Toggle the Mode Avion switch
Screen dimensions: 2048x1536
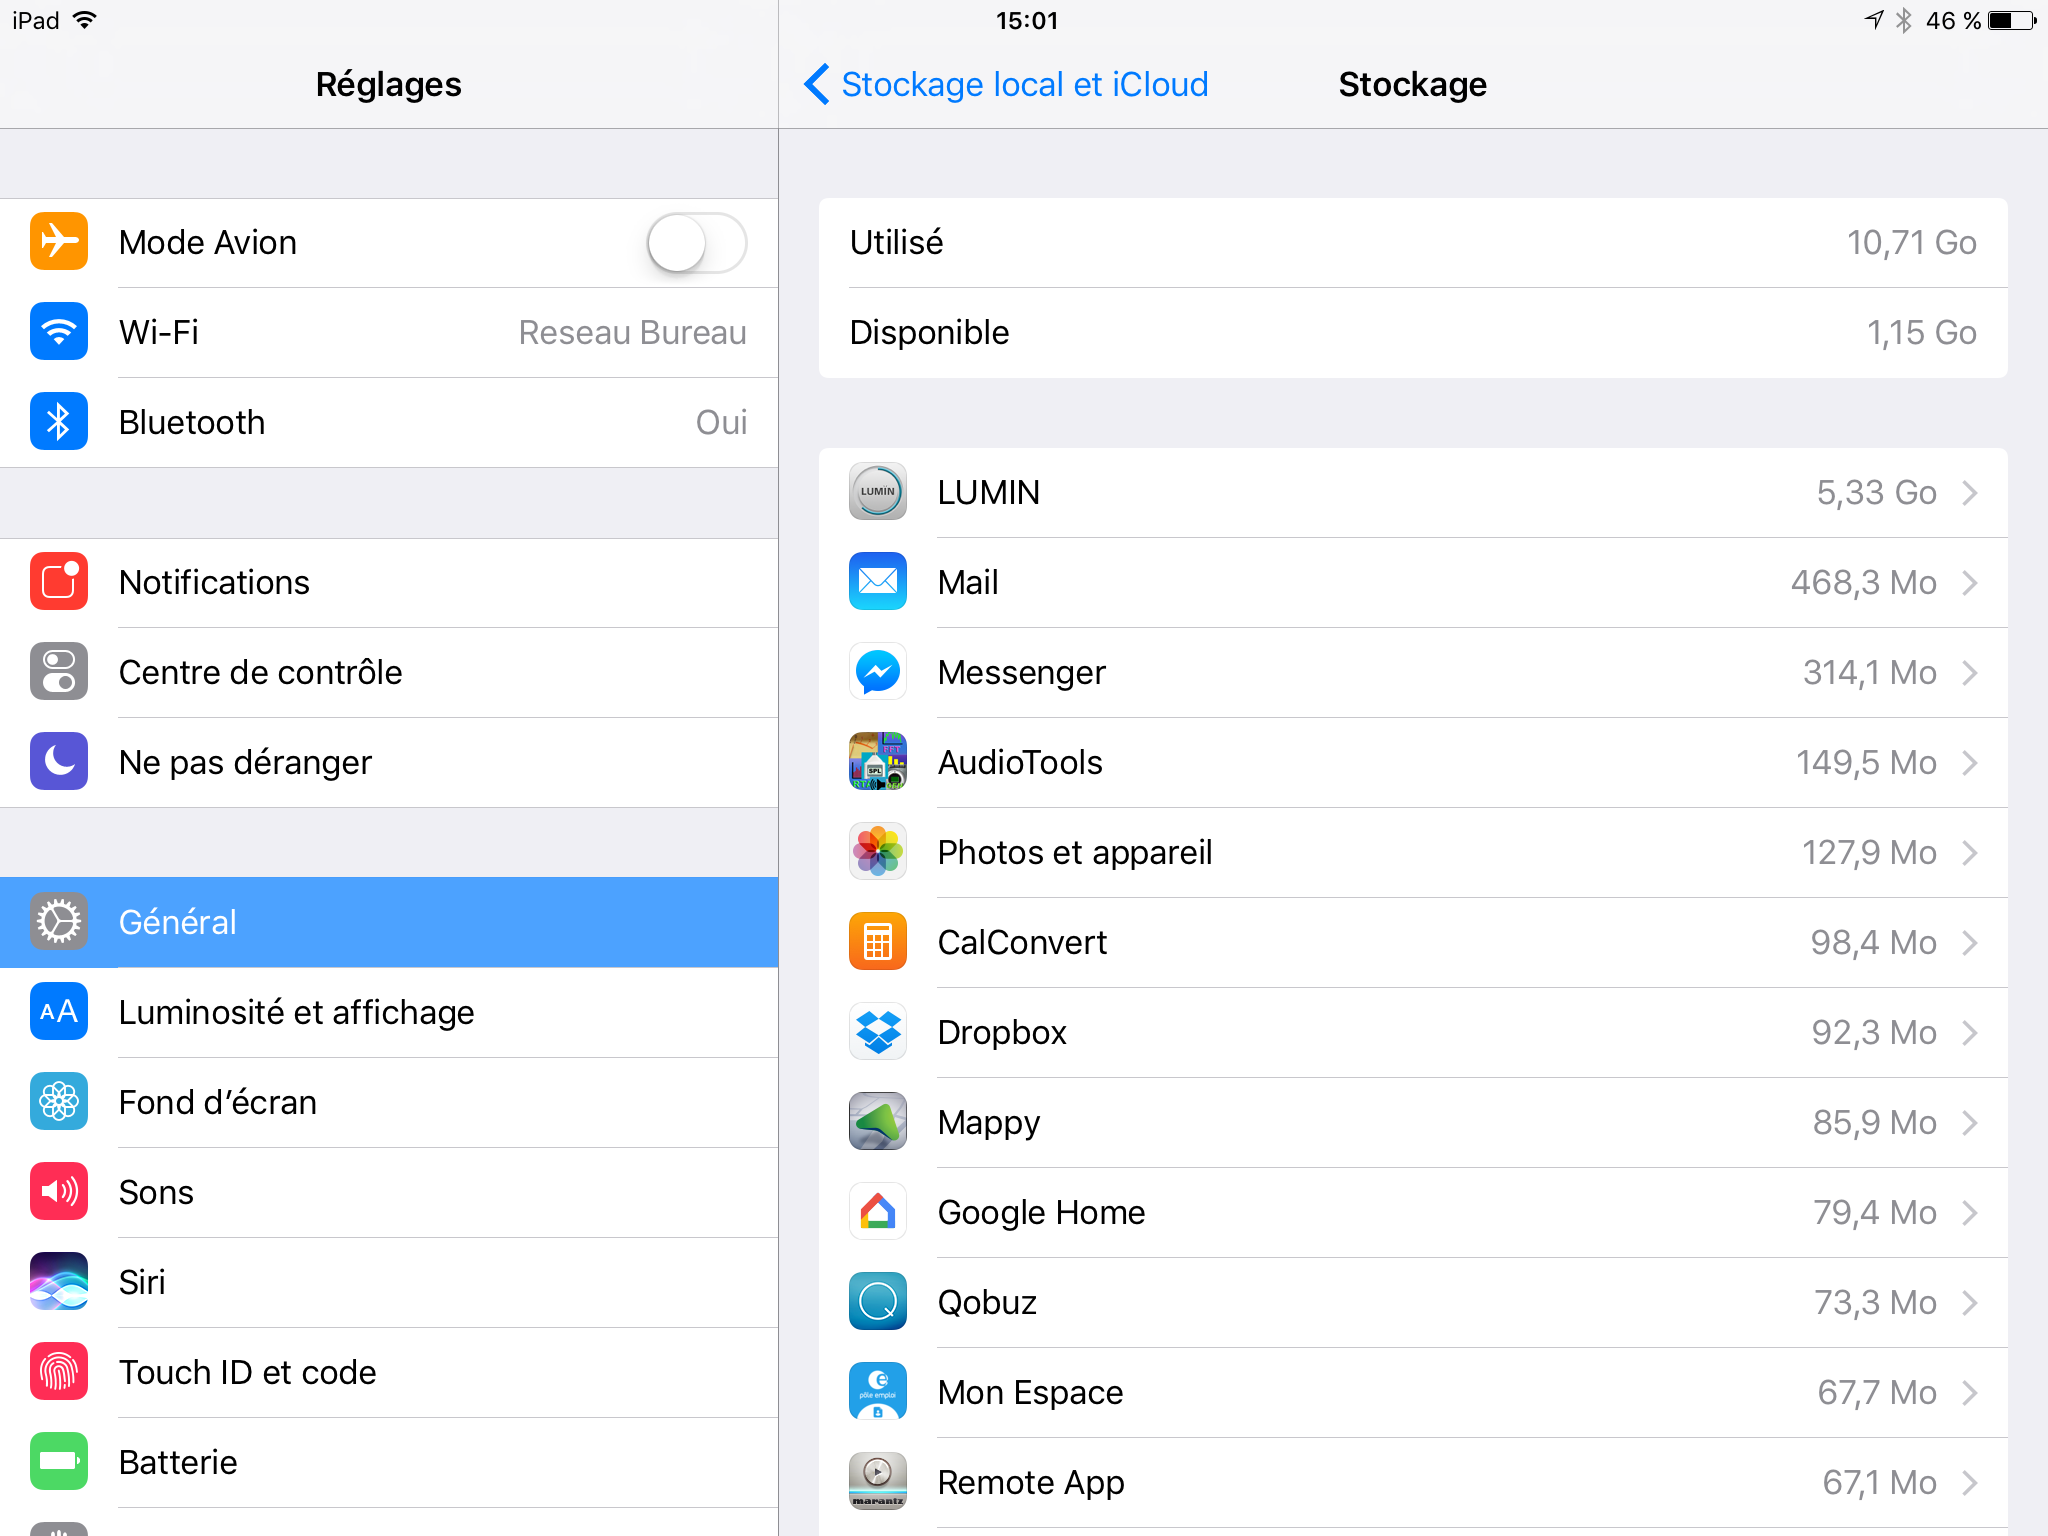[x=696, y=242]
